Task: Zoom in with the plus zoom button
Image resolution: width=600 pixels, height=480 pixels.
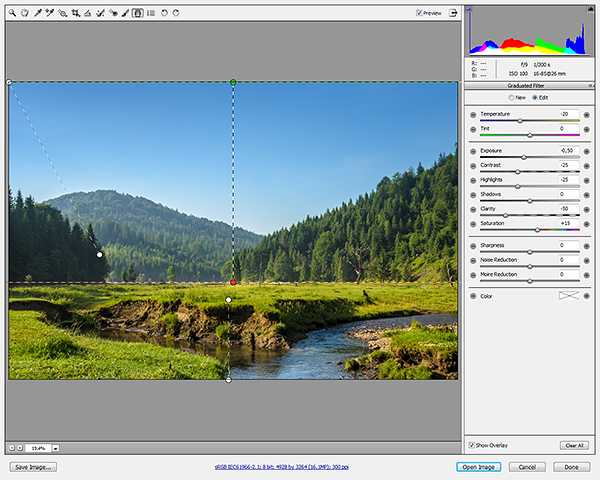Action: pos(20,448)
